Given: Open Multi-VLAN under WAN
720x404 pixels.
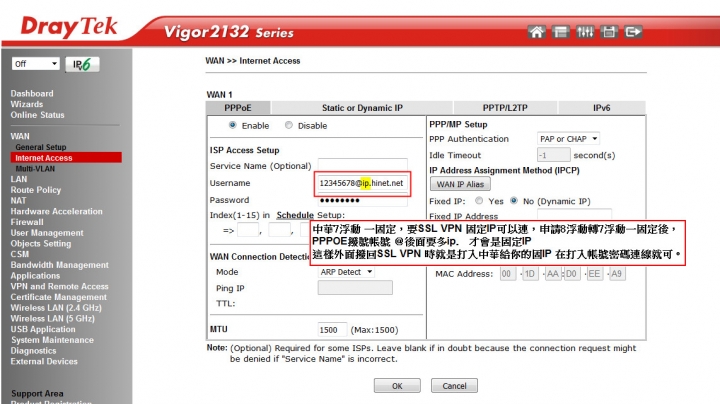Looking at the screenshot, I should 35,168.
